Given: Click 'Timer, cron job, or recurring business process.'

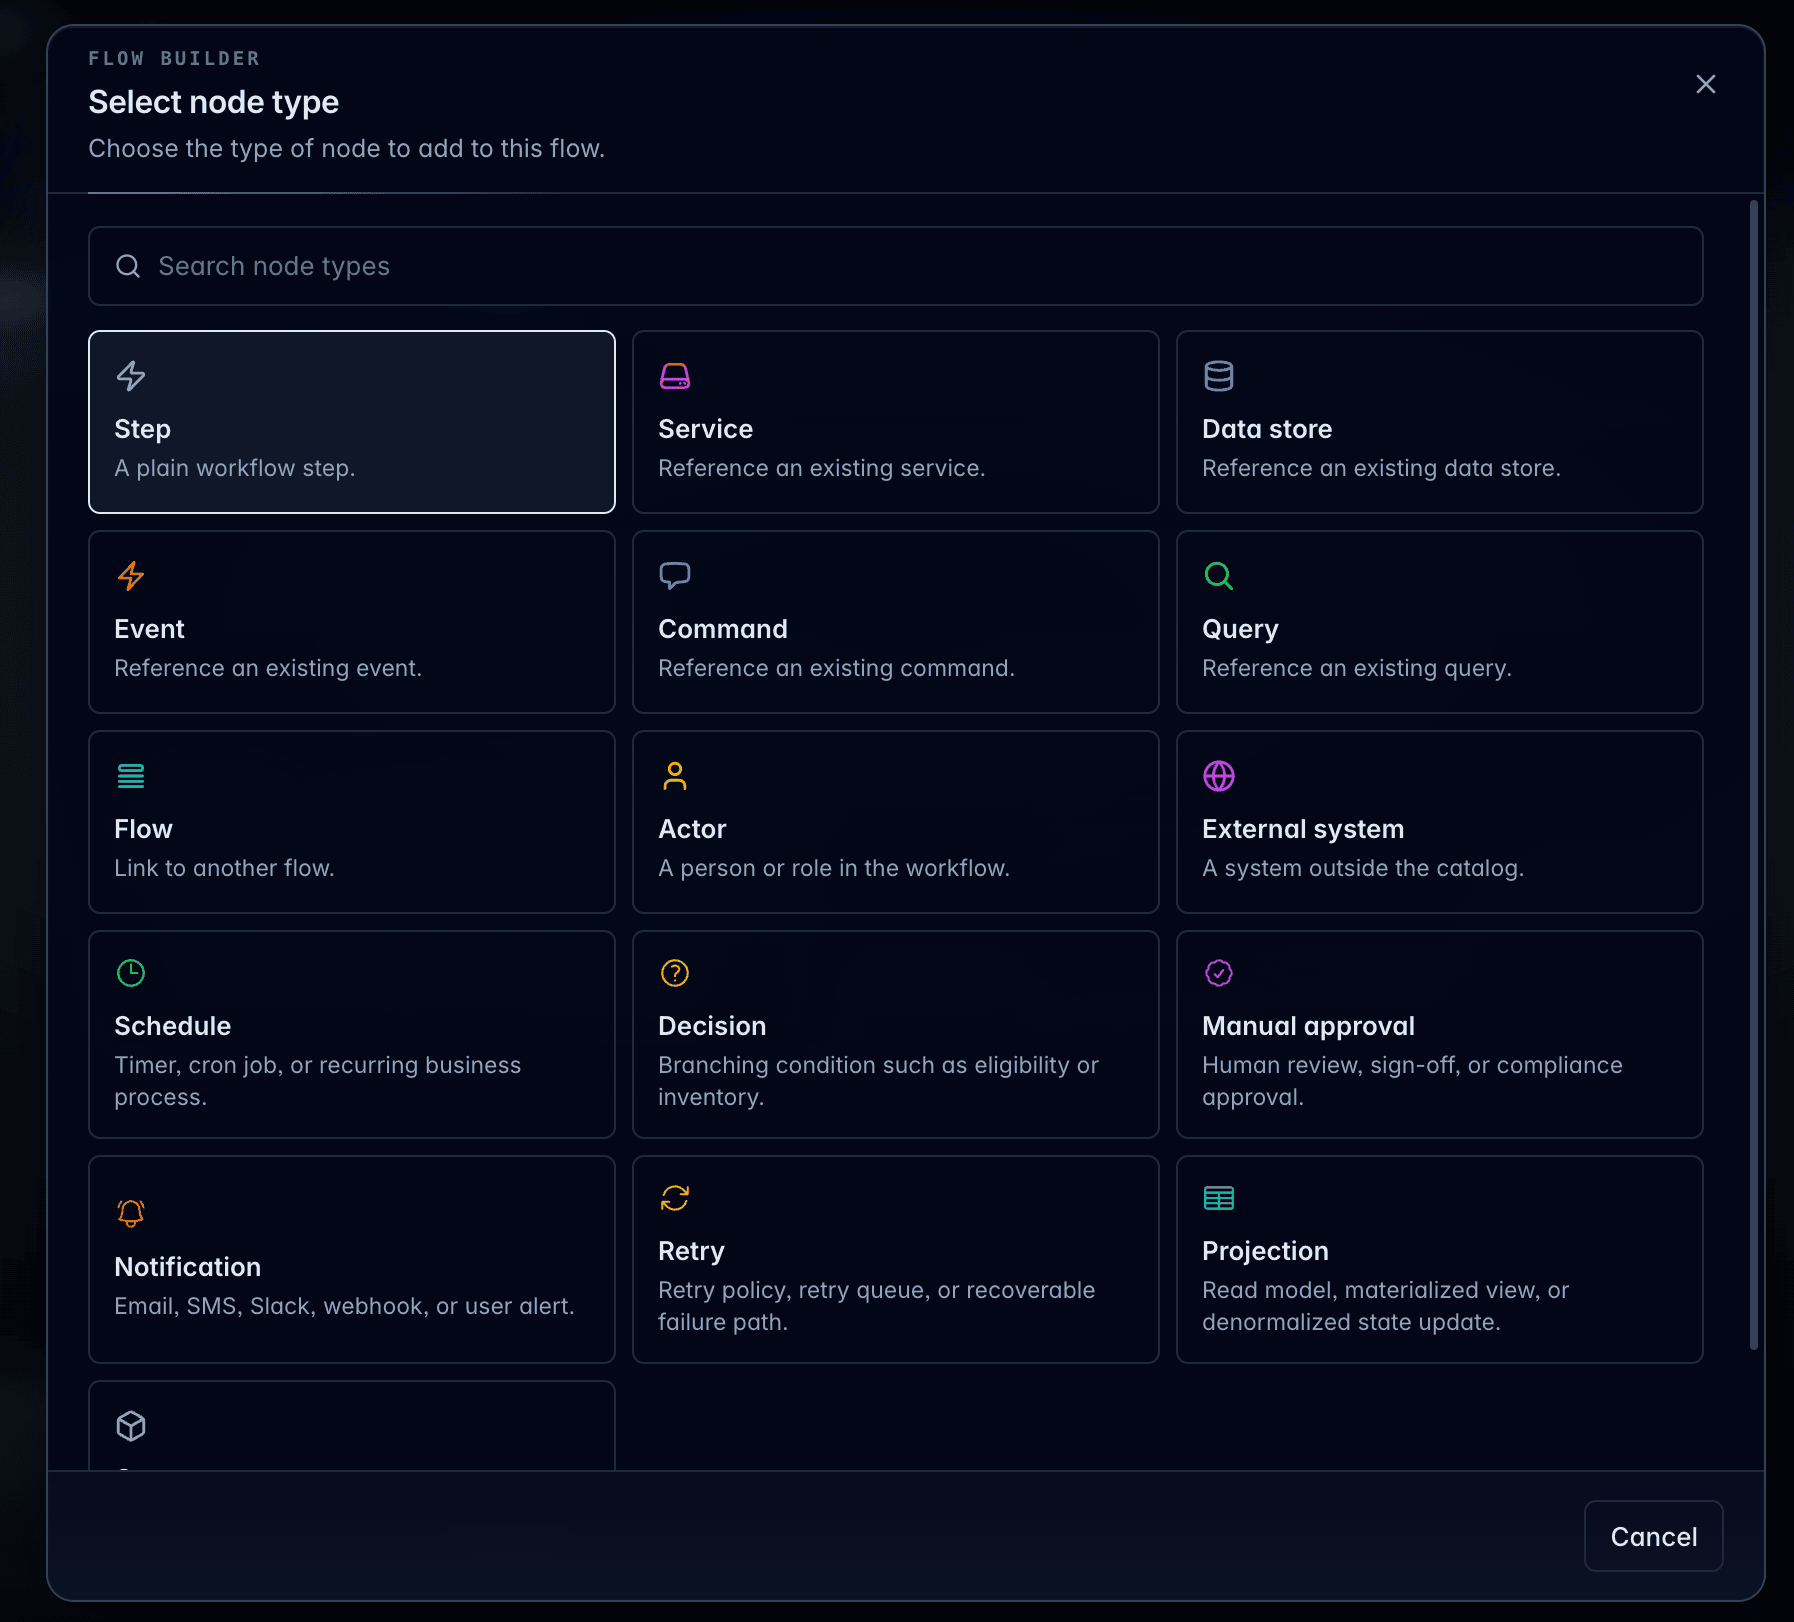Looking at the screenshot, I should [318, 1081].
